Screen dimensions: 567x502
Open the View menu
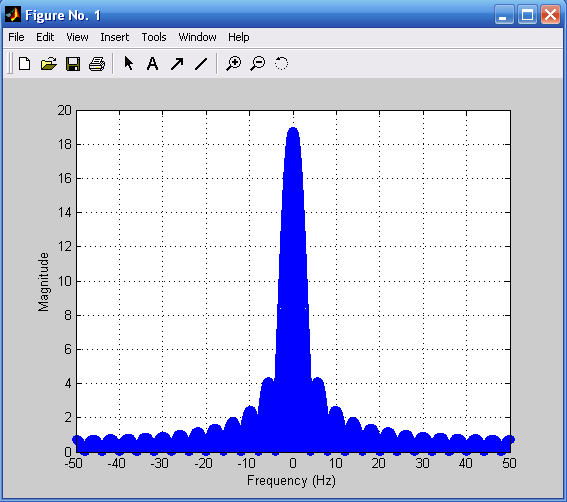coord(77,37)
